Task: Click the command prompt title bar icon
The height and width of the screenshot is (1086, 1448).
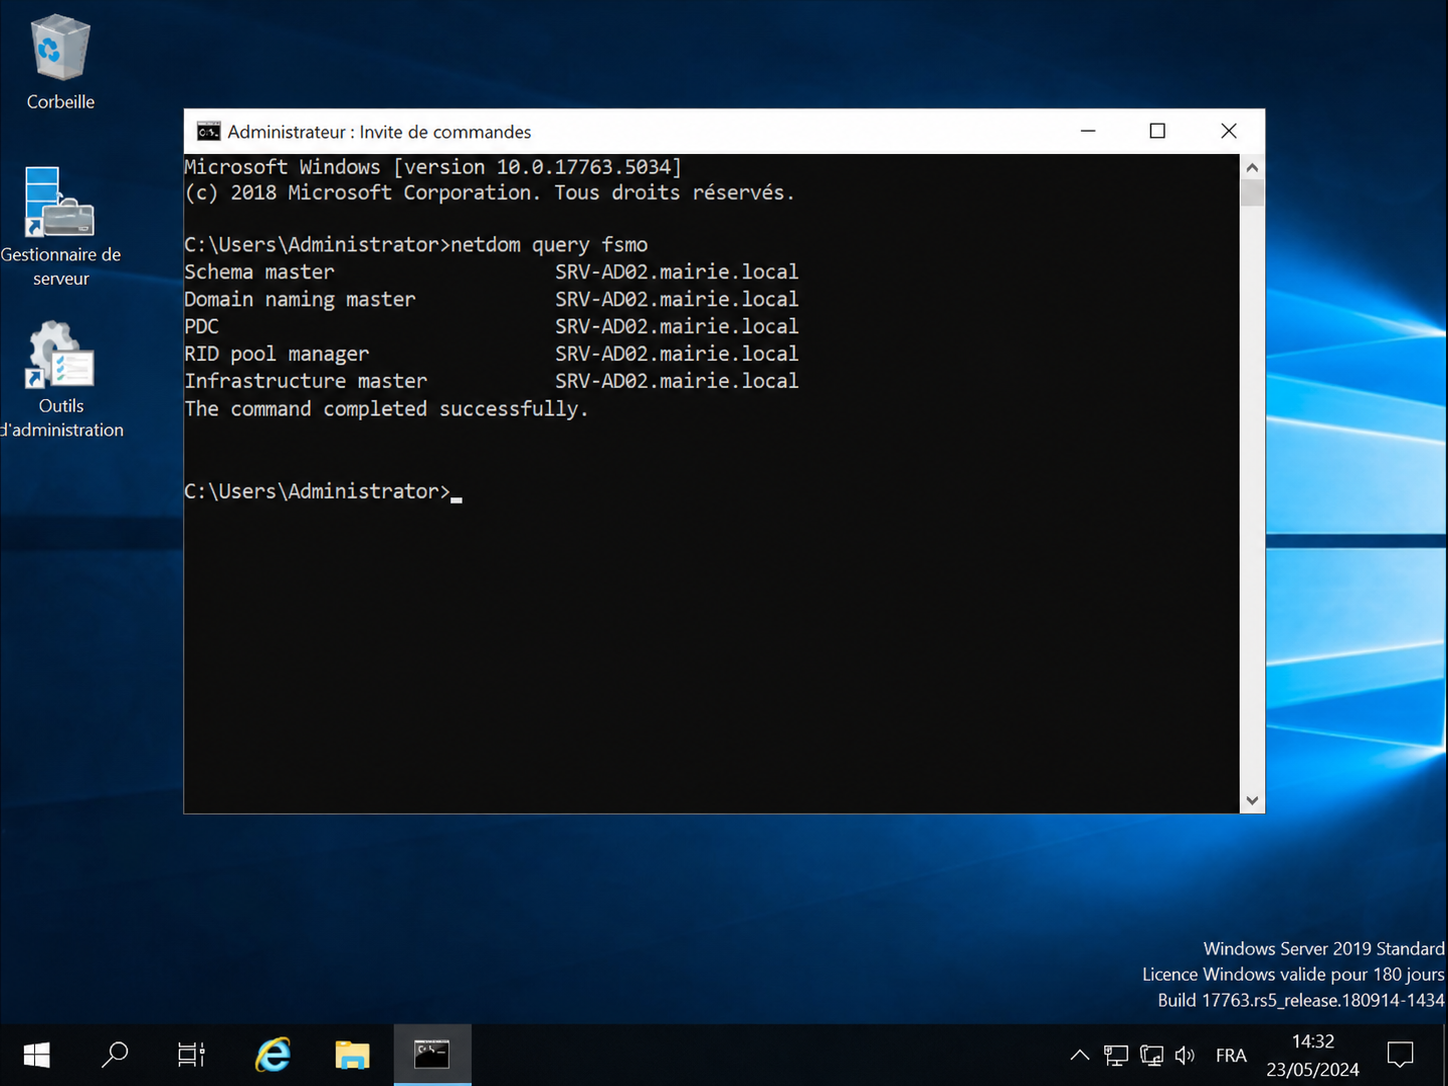Action: (208, 131)
